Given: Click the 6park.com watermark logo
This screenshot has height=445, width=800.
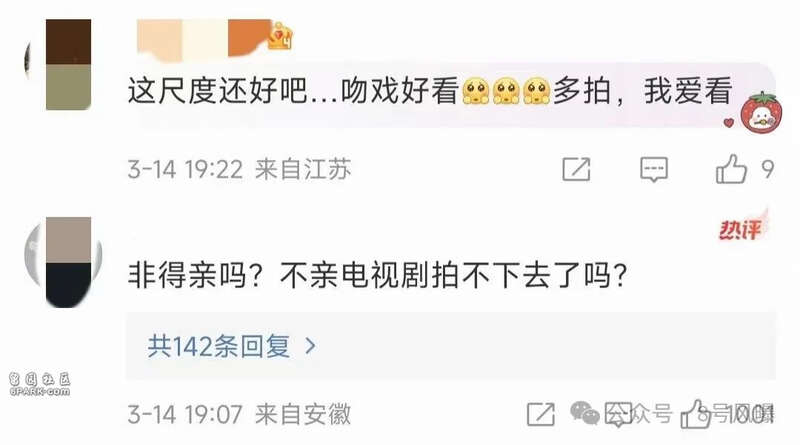Looking at the screenshot, I should [39, 384].
